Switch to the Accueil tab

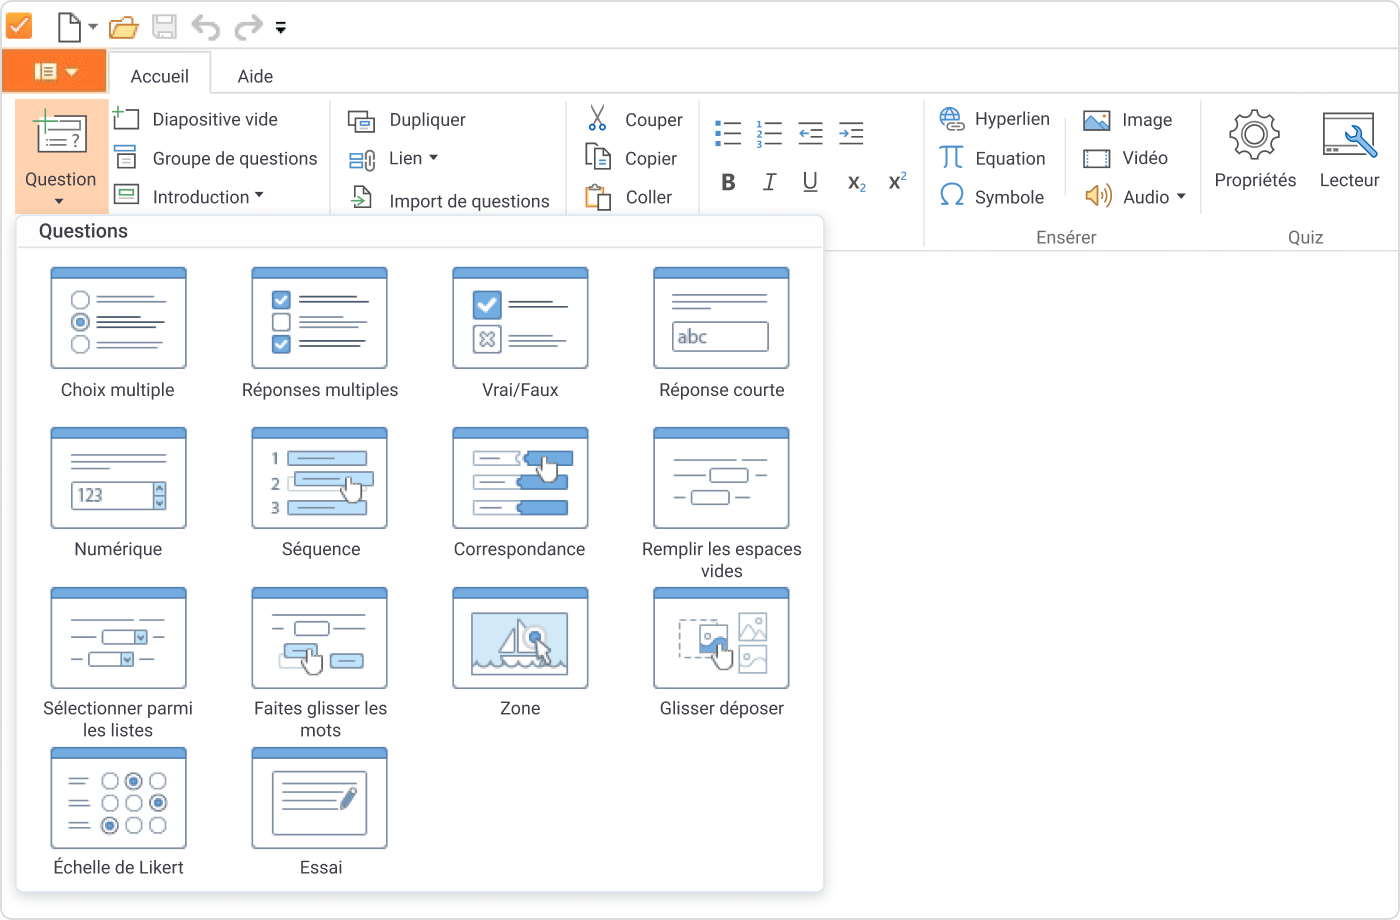[159, 76]
